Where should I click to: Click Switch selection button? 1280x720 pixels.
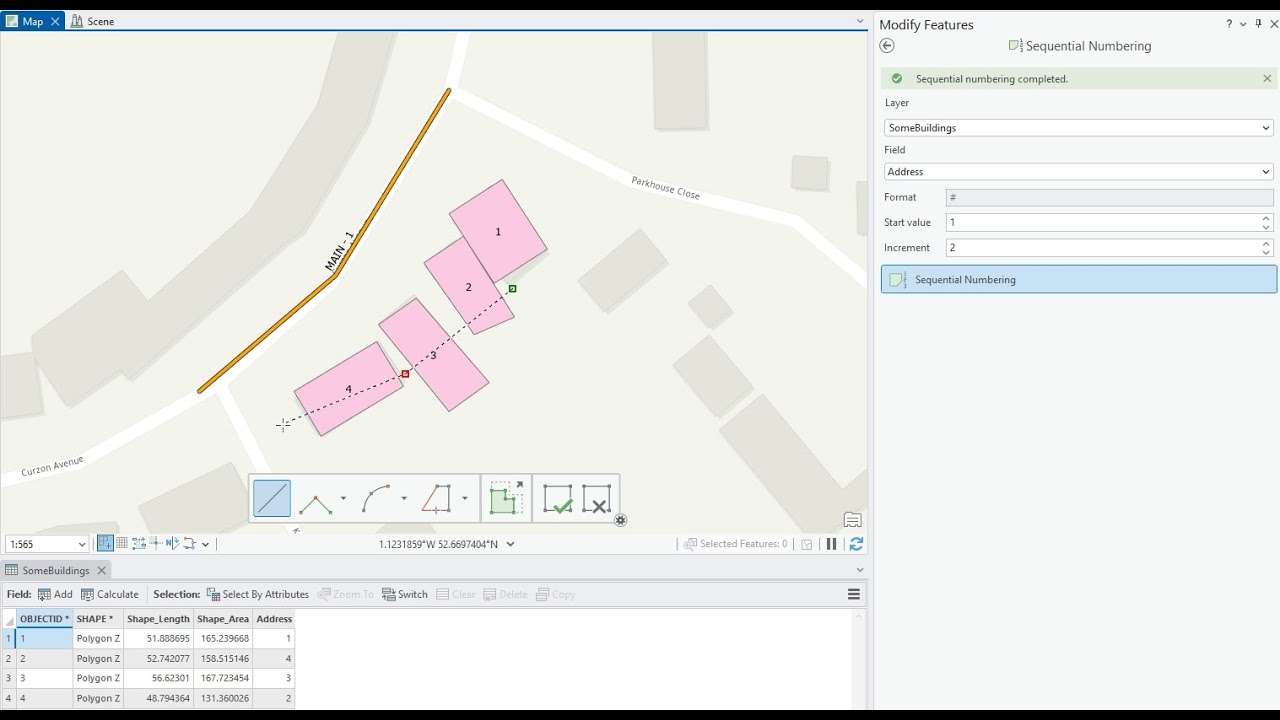pos(404,594)
